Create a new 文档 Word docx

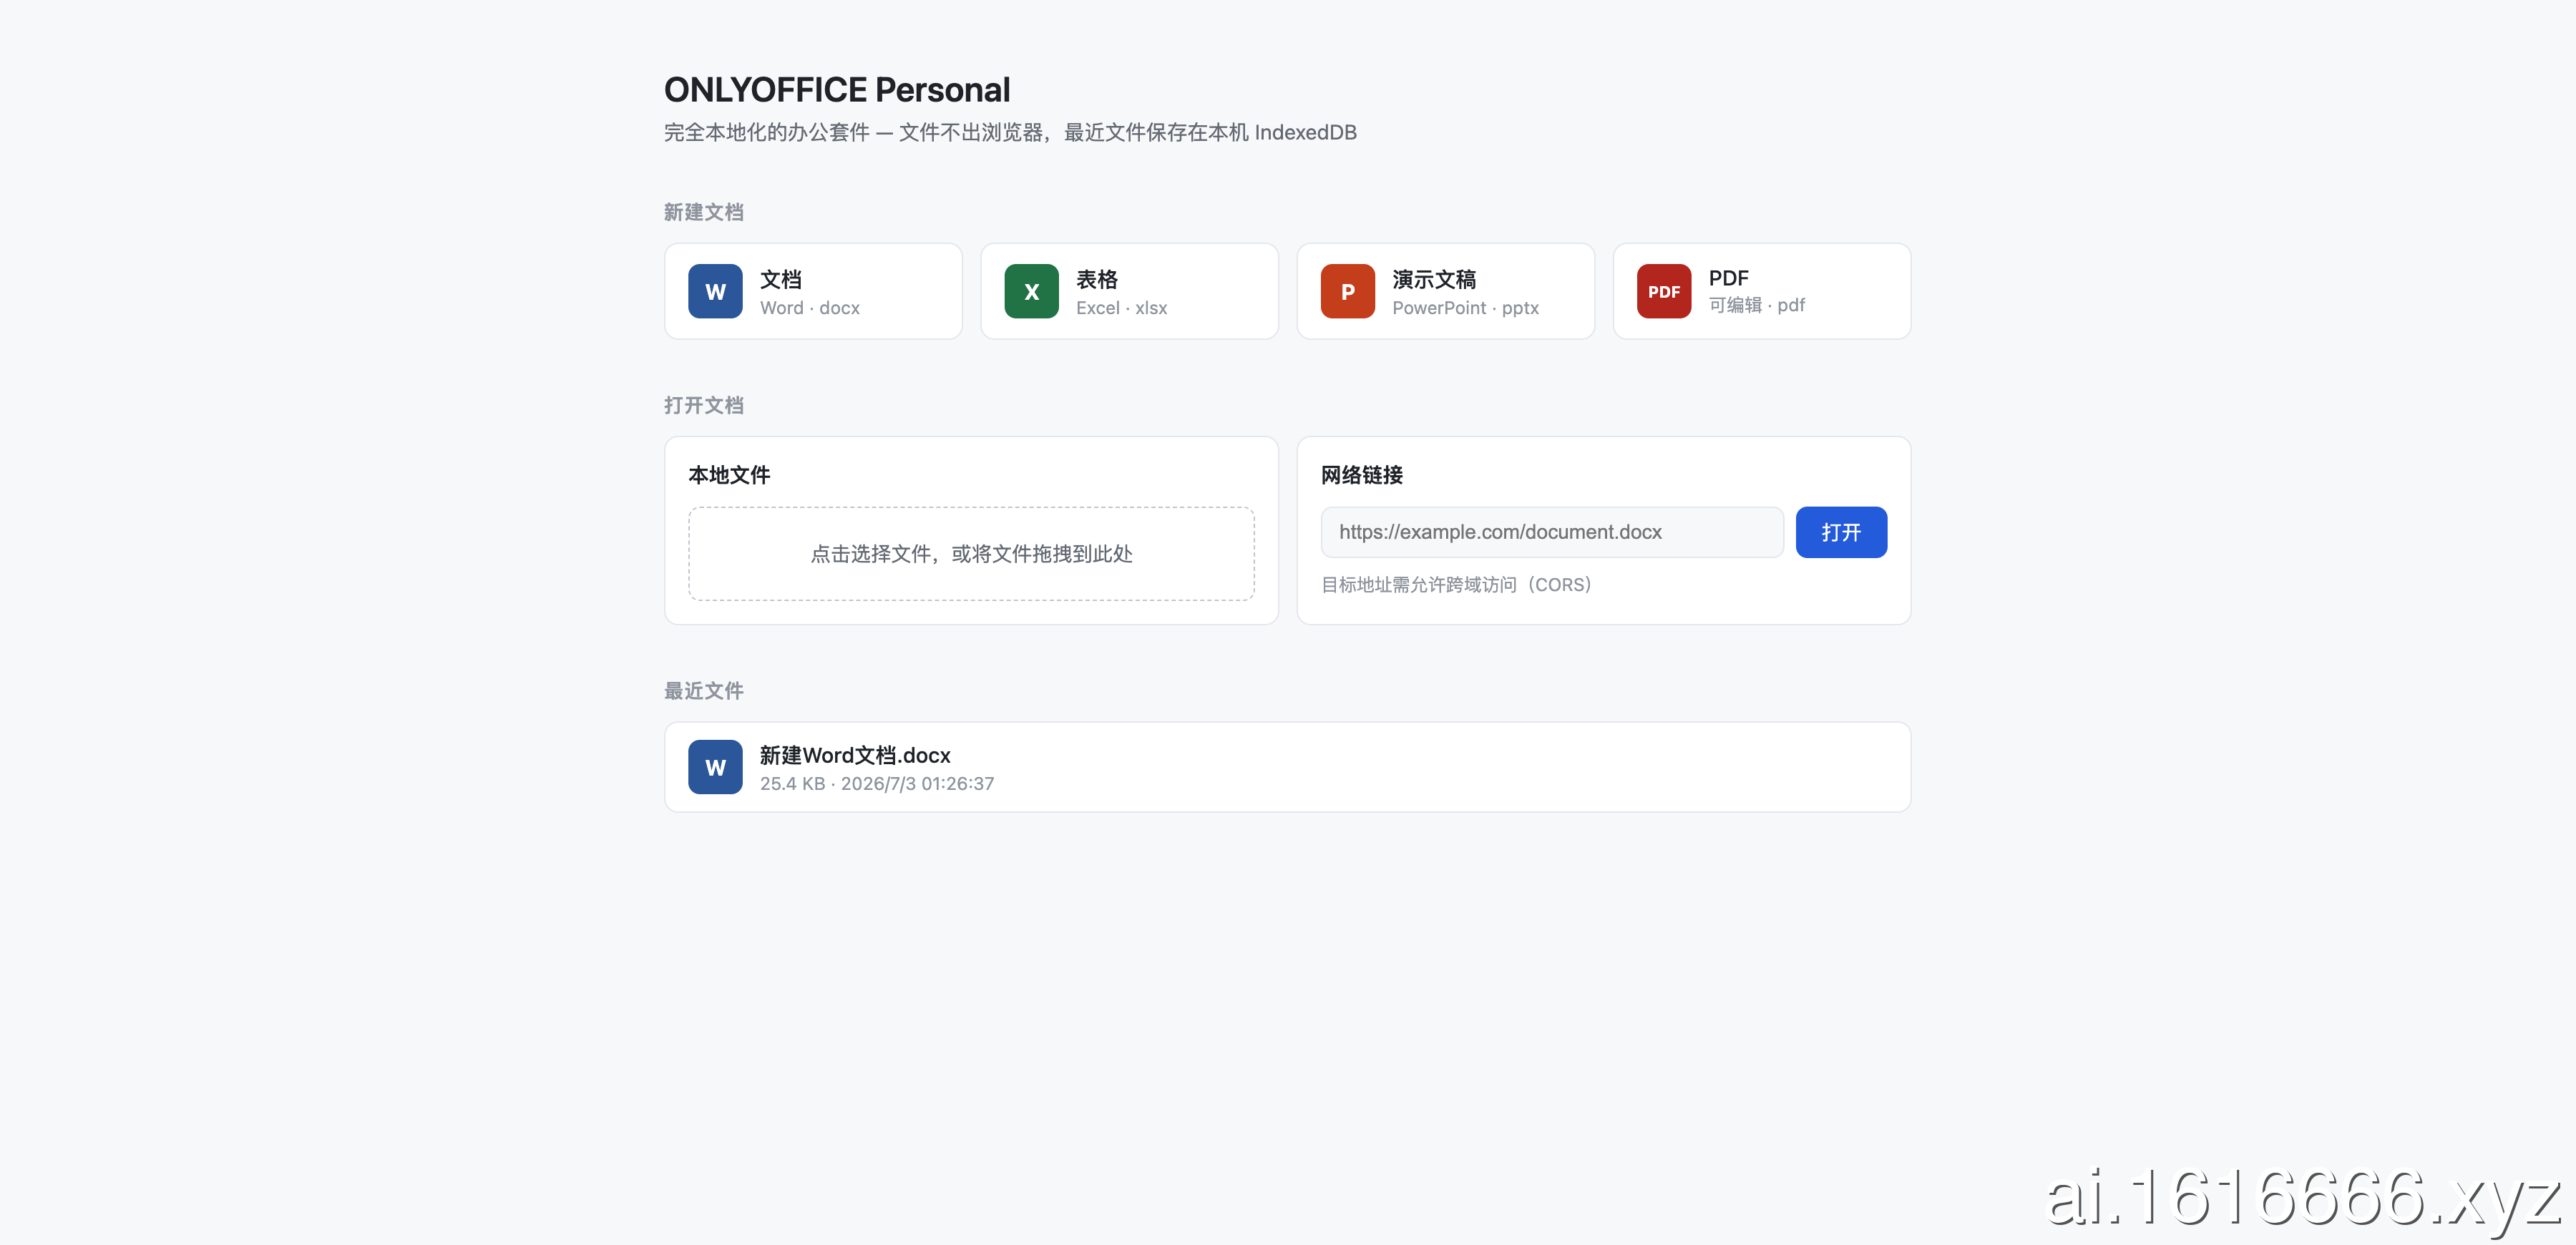coord(813,291)
